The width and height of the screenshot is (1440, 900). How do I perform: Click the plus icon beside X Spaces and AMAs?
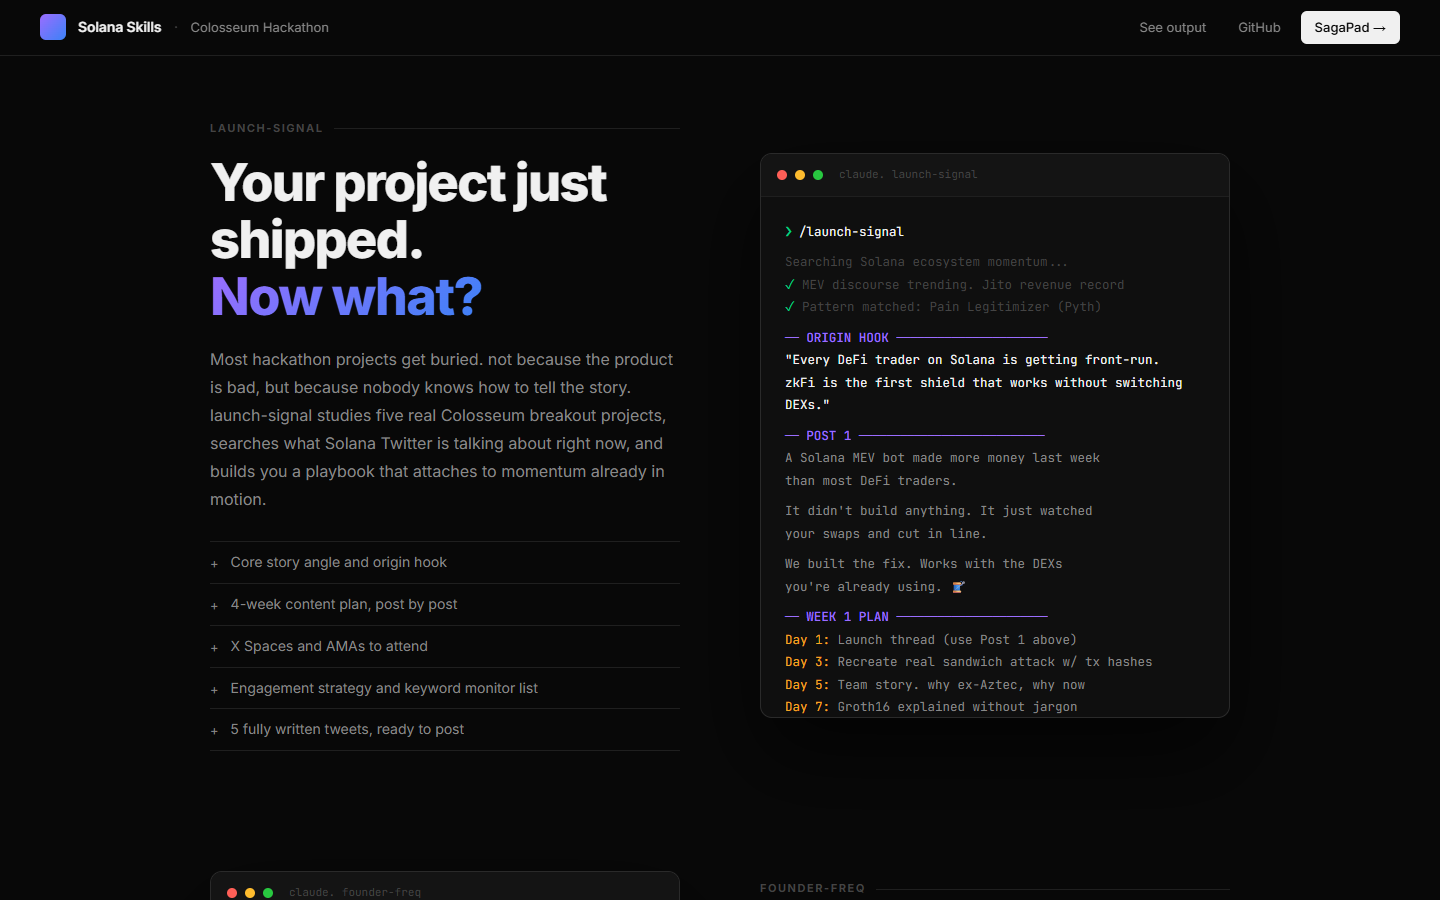point(214,648)
